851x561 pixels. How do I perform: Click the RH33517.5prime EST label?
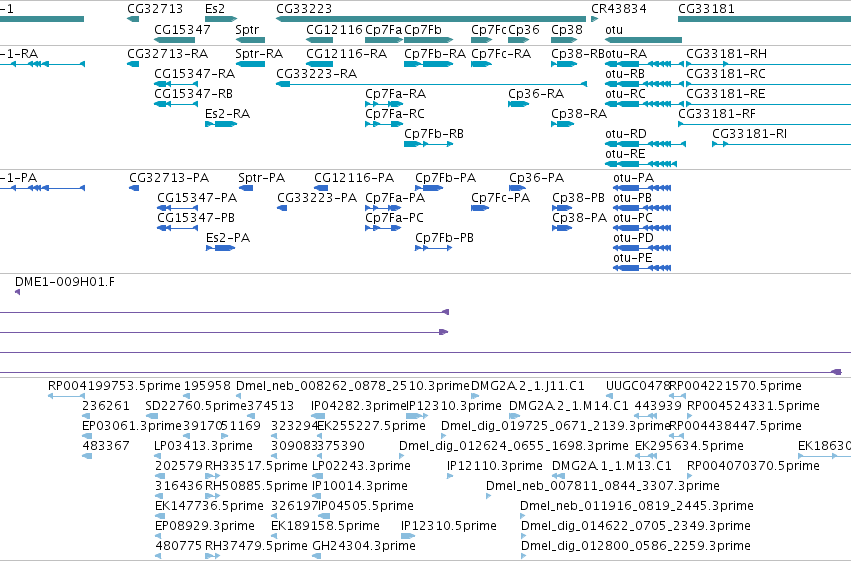click(256, 466)
